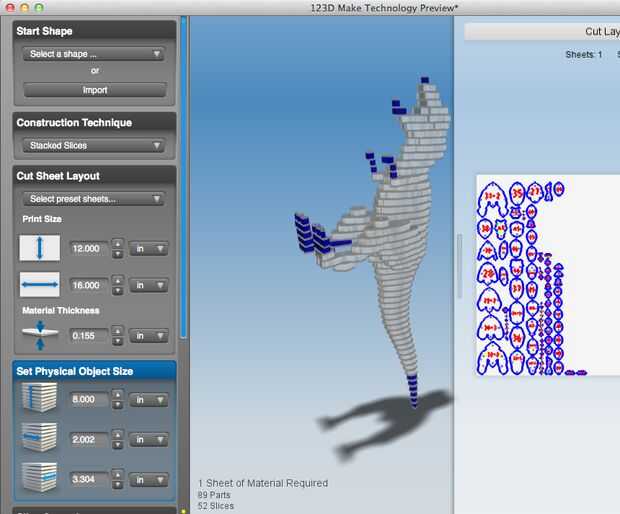Screen dimensions: 620x514
Task: Increase the 0.155 thickness value
Action: tap(117, 331)
